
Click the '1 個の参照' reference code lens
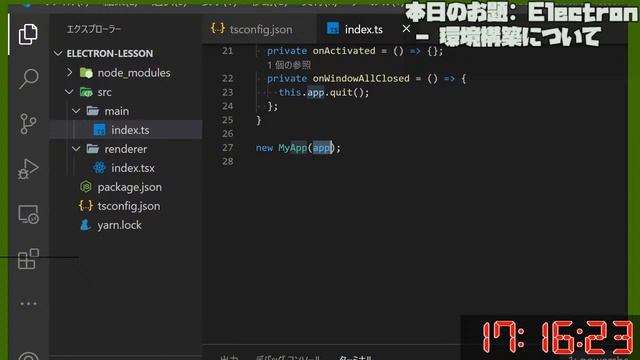click(289, 65)
